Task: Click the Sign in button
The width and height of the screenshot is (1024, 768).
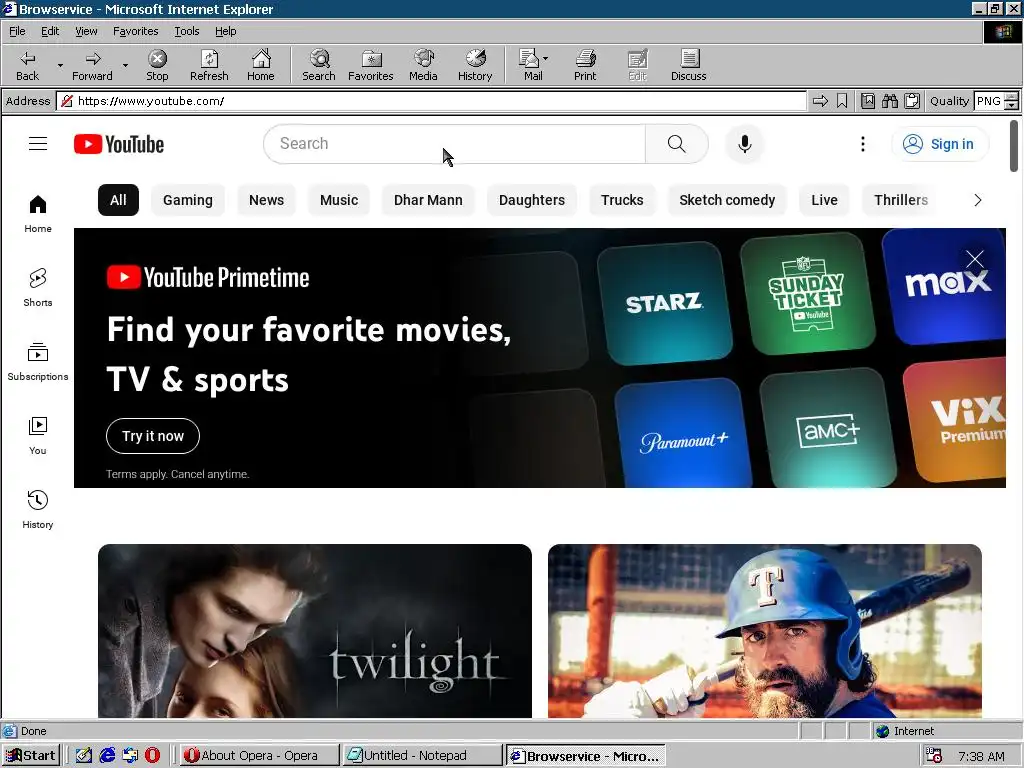Action: click(x=940, y=144)
